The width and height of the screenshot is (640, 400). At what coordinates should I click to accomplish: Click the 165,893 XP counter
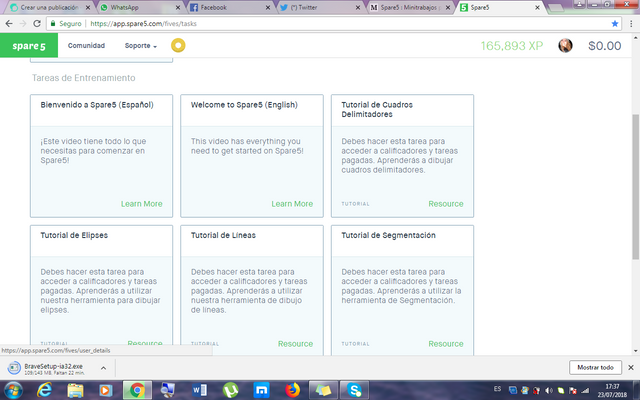pyautogui.click(x=511, y=46)
